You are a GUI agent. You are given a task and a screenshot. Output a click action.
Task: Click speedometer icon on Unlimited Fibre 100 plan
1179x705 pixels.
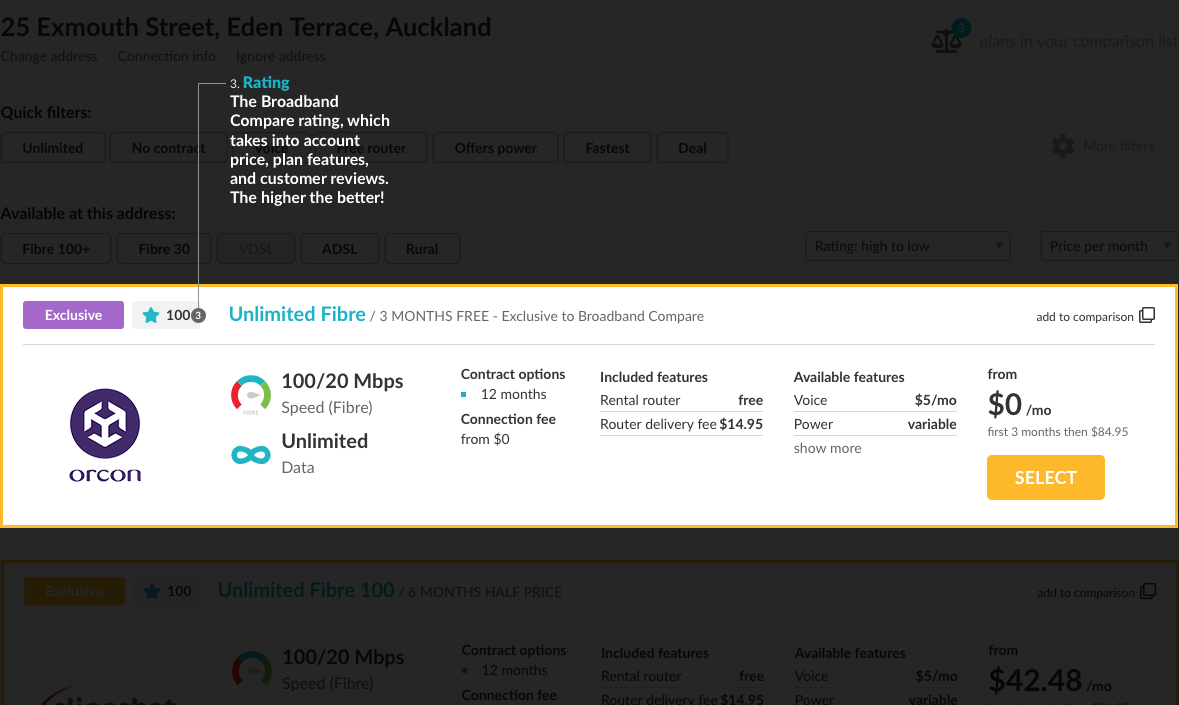[251, 669]
